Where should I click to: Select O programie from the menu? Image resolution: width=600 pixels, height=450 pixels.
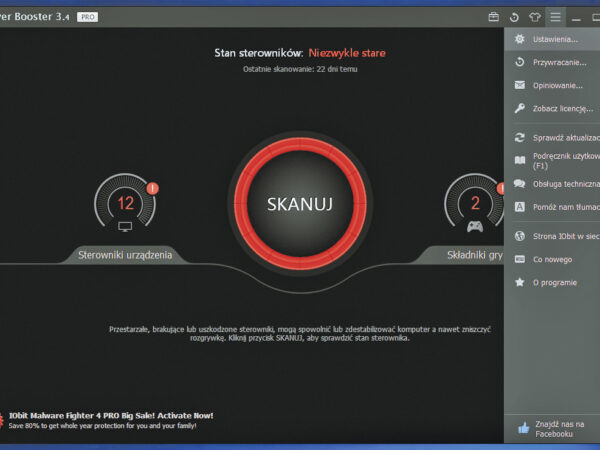554,282
